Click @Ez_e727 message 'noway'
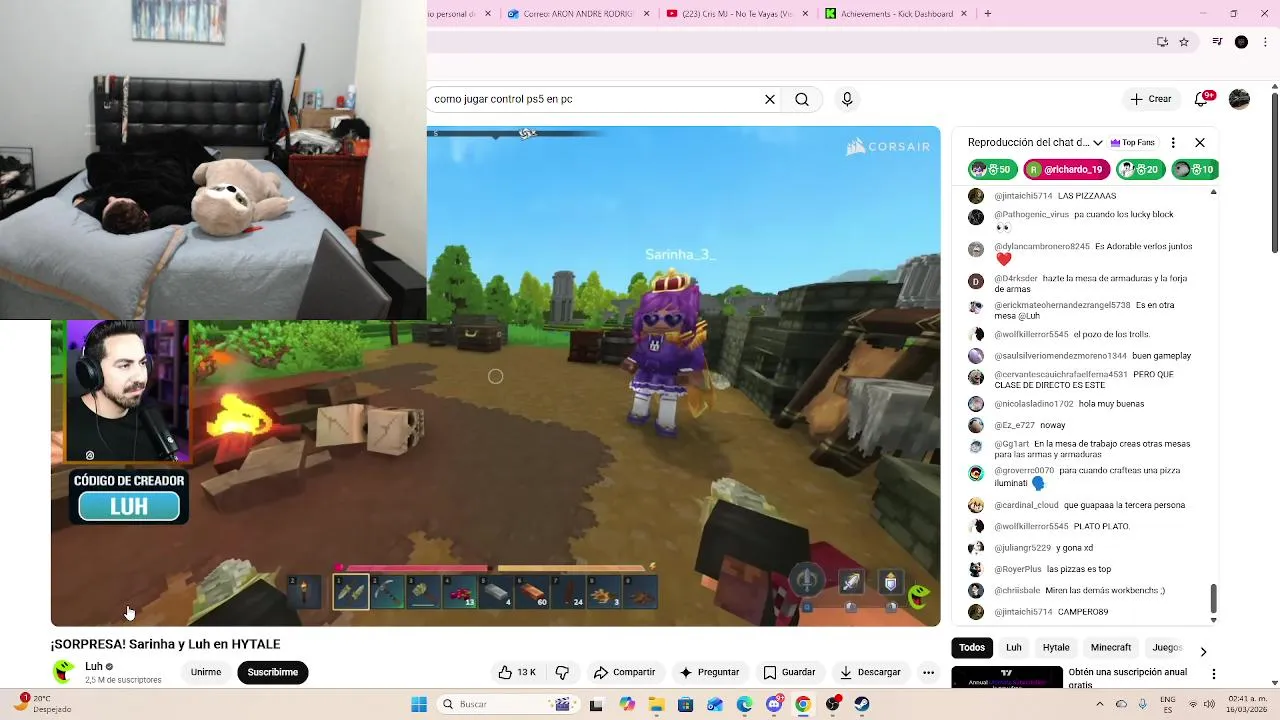1280x720 pixels. pyautogui.click(x=1051, y=425)
